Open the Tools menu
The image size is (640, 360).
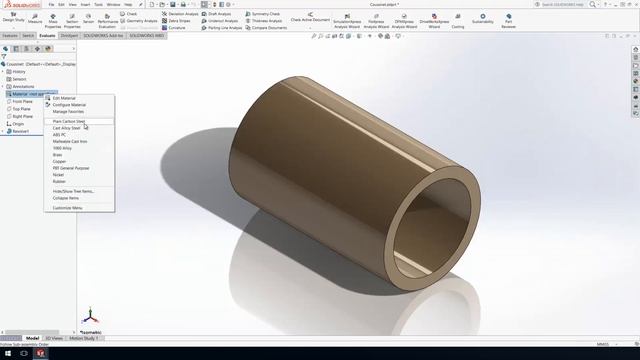point(99,4)
